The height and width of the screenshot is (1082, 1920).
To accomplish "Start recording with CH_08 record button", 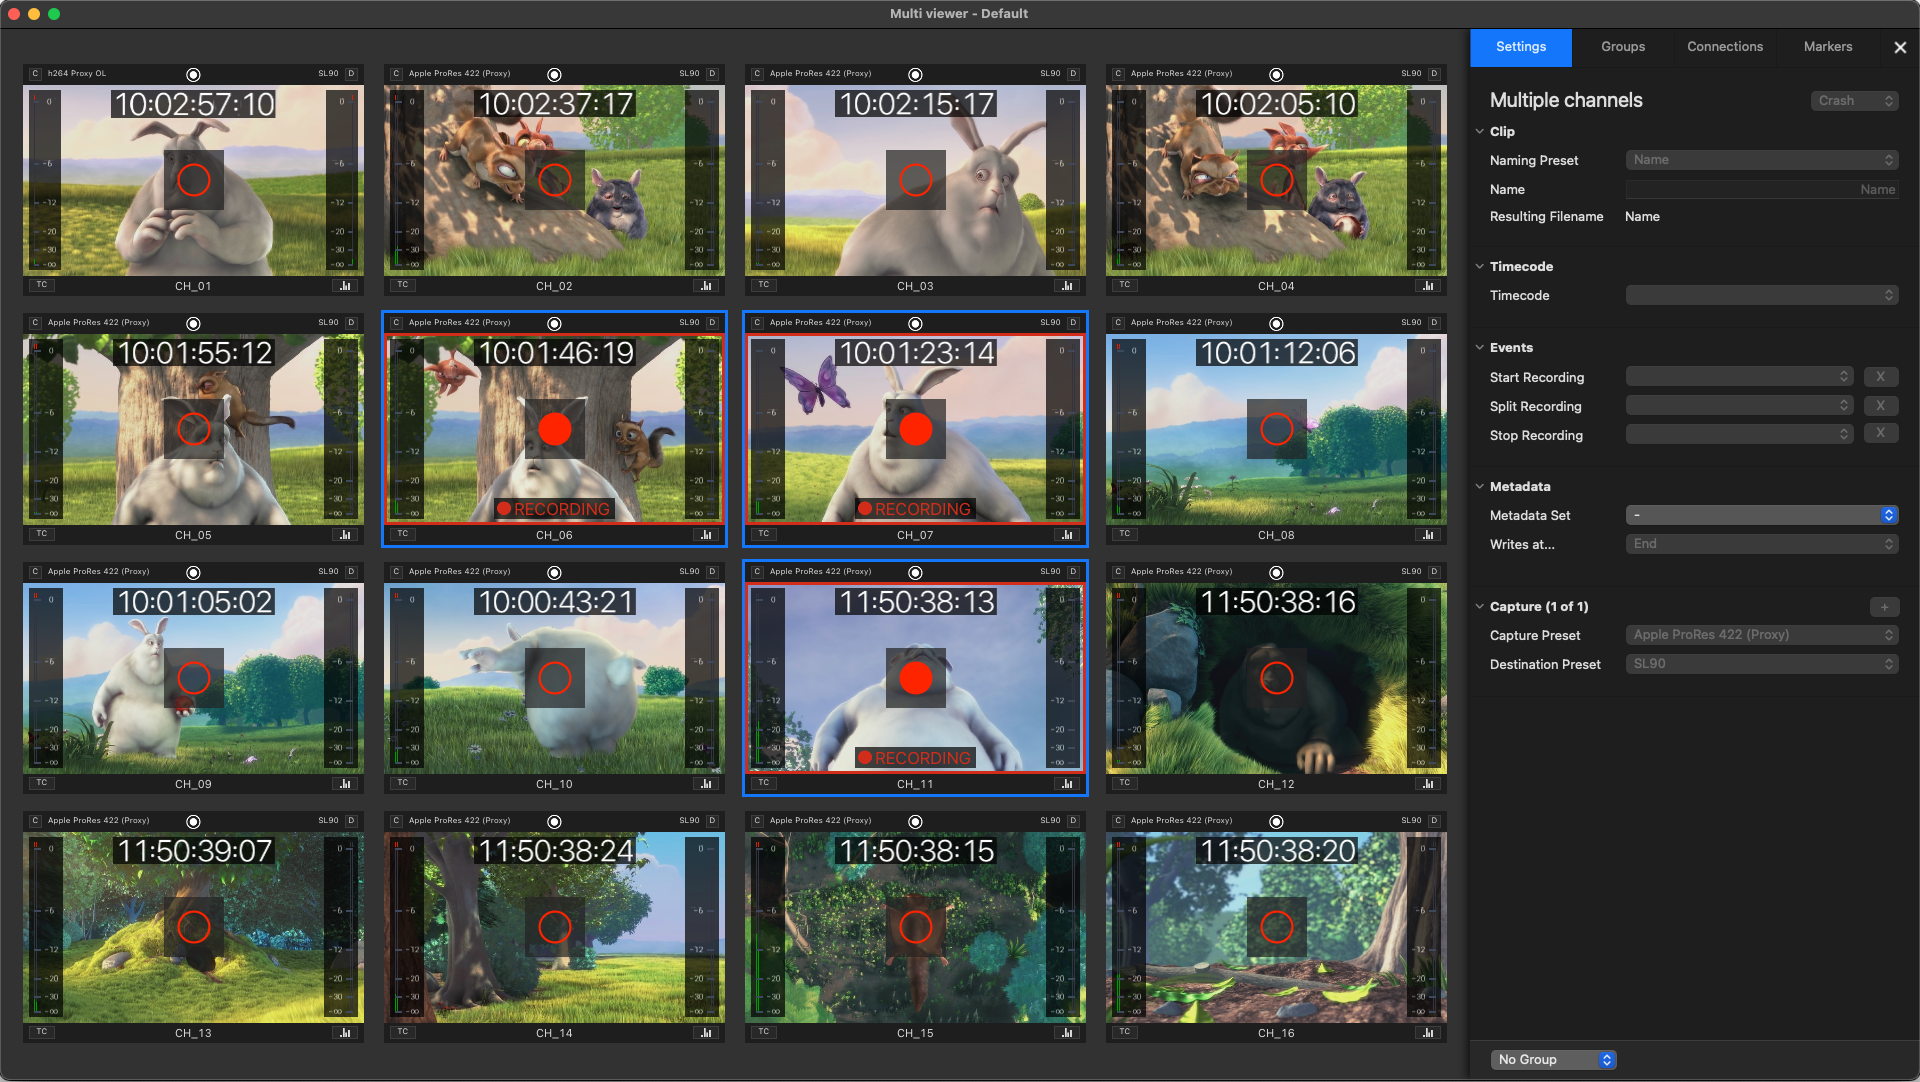I will (x=1277, y=429).
